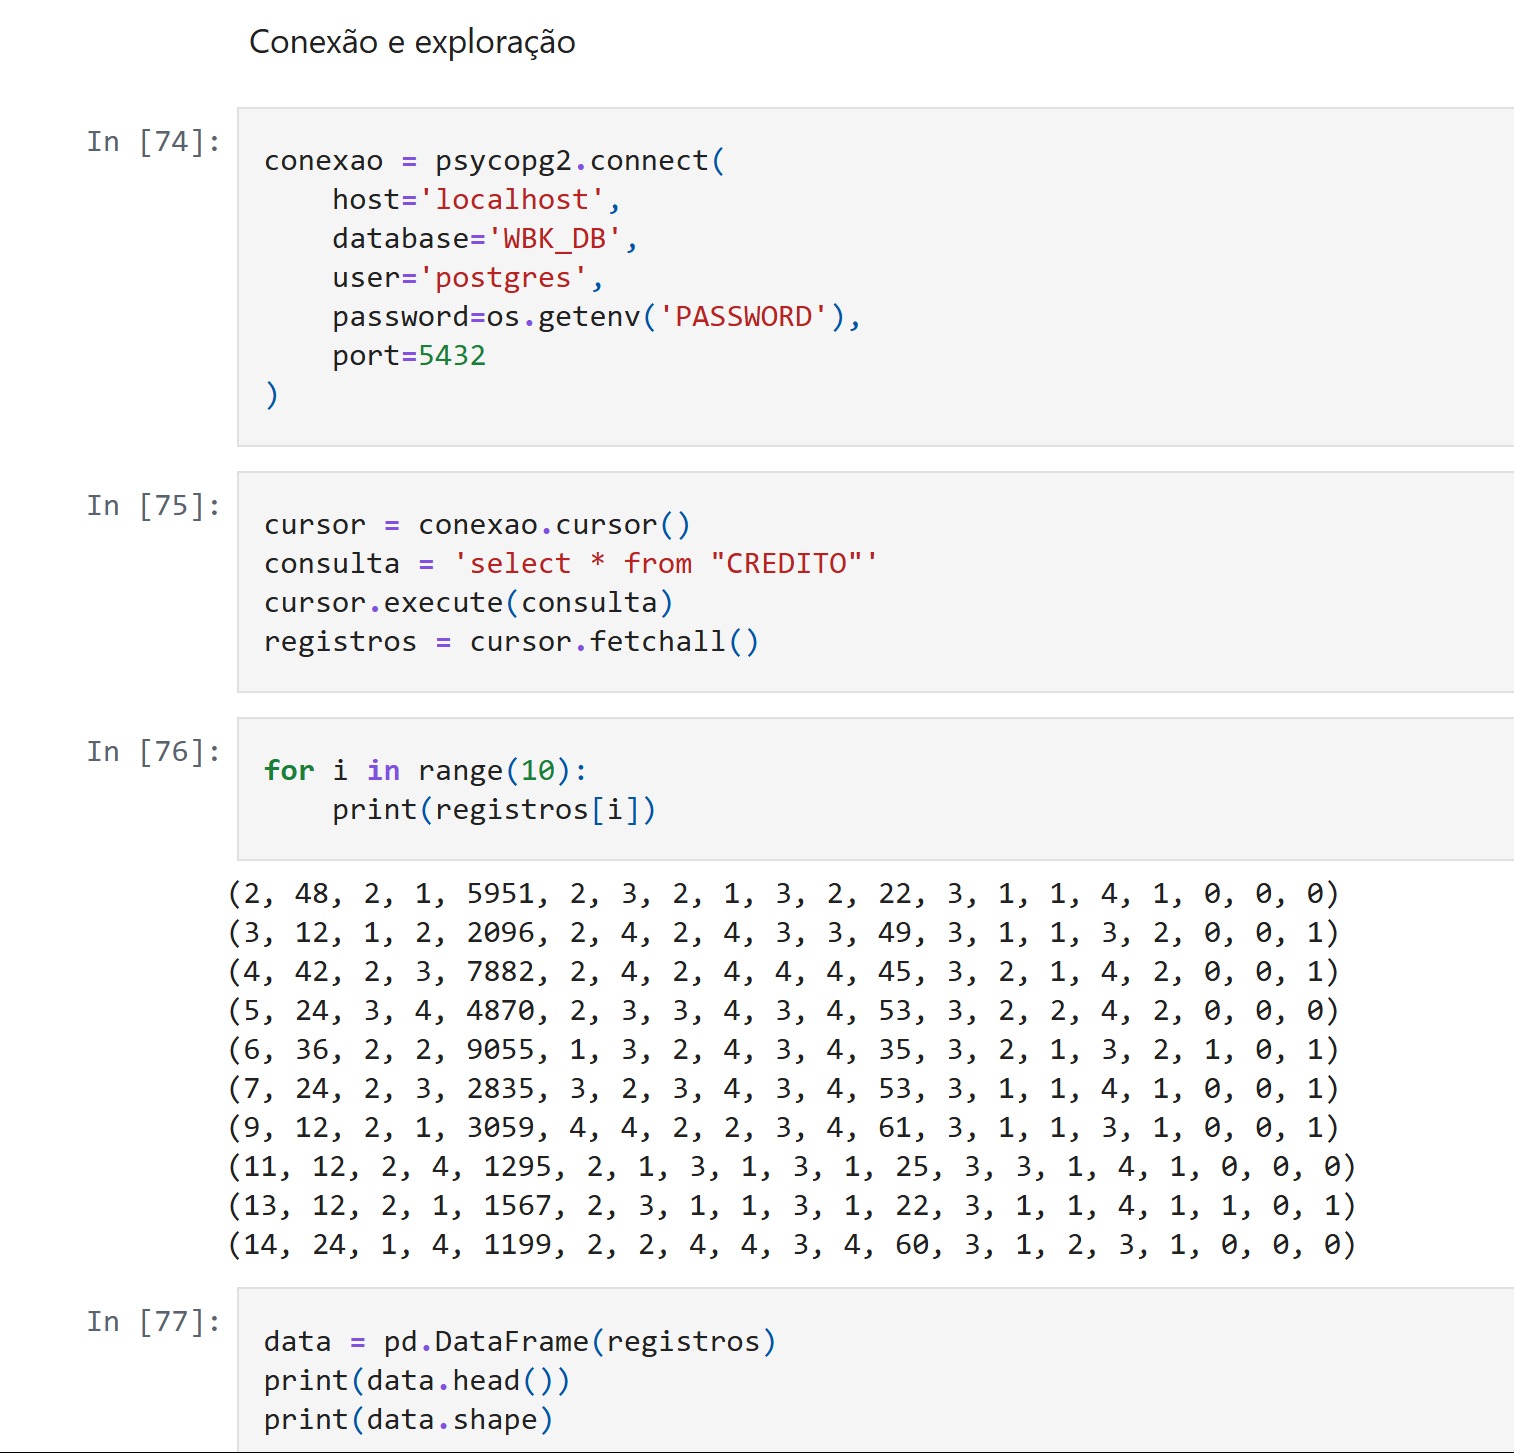The height and width of the screenshot is (1453, 1514).
Task: Click the database='WBK_DB' code line
Action: point(484,239)
